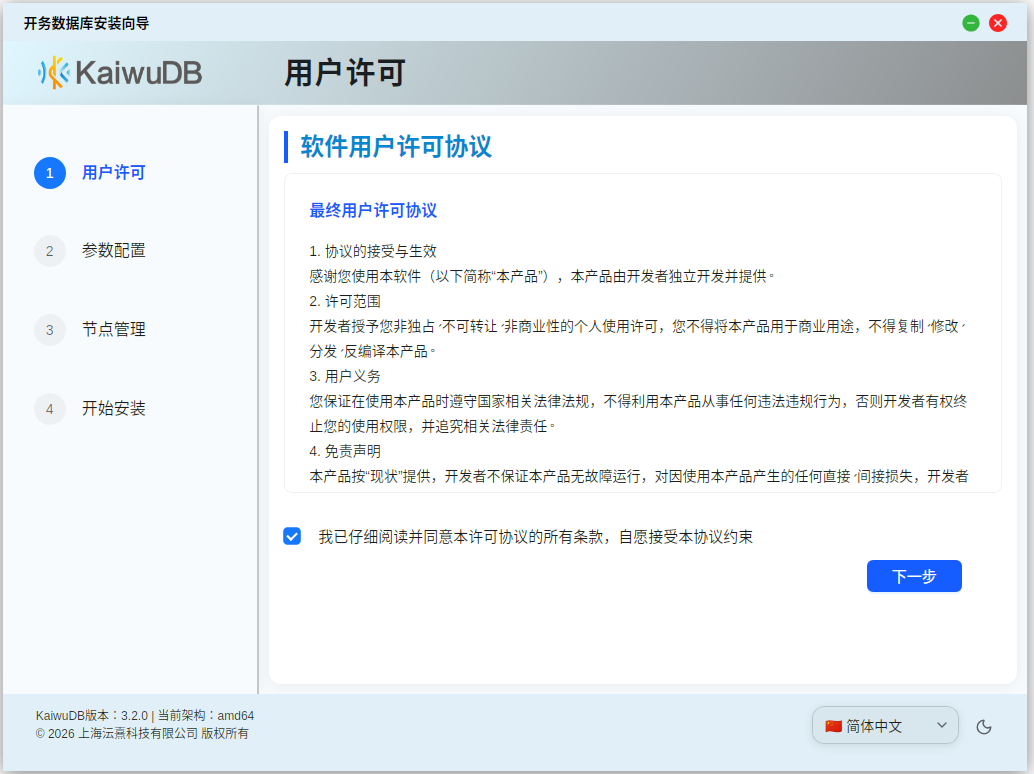This screenshot has width=1034, height=774.
Task: Click line 分发、反编译本产品
Action: pyautogui.click(x=373, y=351)
